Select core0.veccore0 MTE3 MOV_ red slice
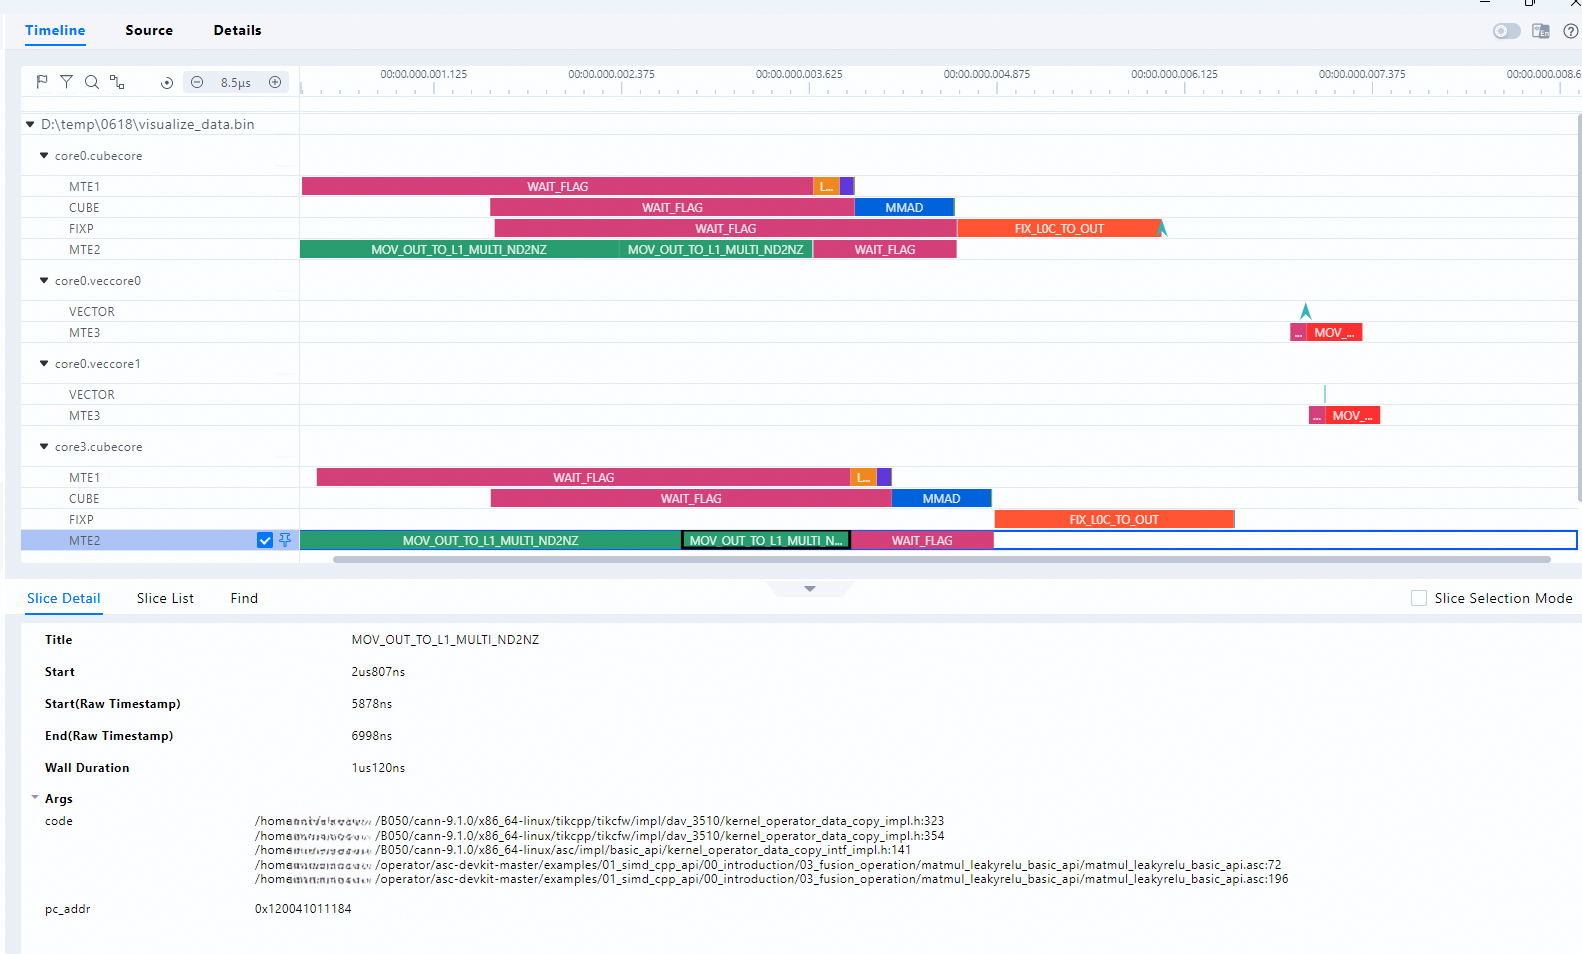Screen dimensions: 1582x954 (1334, 332)
